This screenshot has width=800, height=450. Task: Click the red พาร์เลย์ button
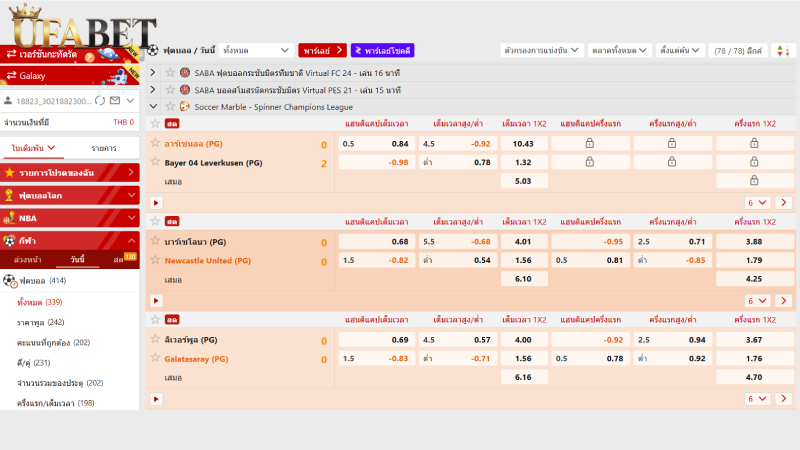[322, 51]
